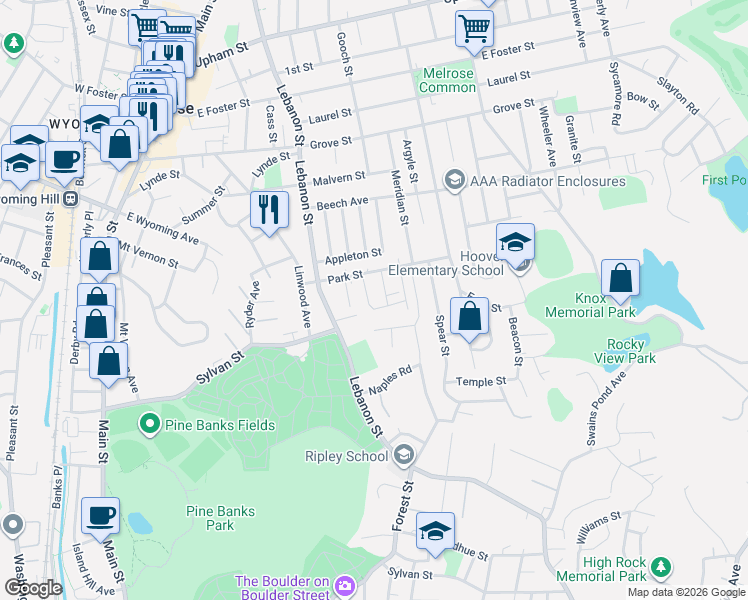Click the Slayton Rd label
This screenshot has width=748, height=600.
[678, 95]
